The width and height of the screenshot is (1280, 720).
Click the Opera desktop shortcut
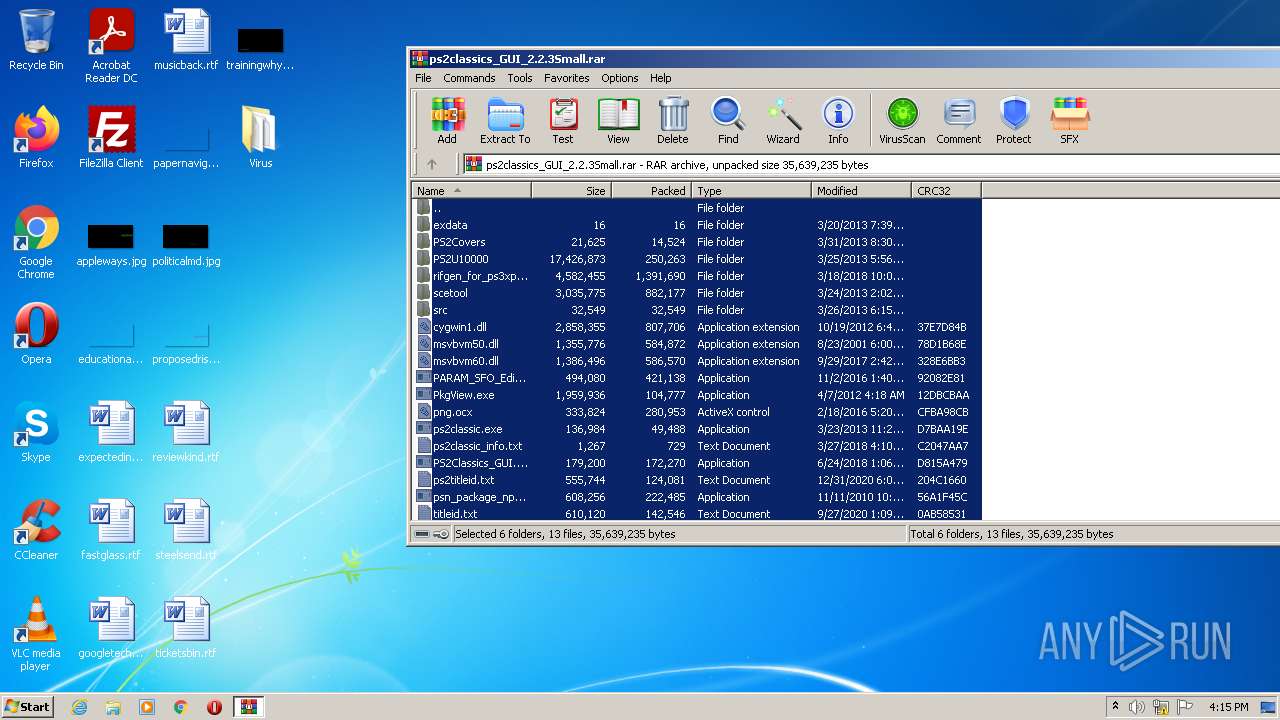36,334
